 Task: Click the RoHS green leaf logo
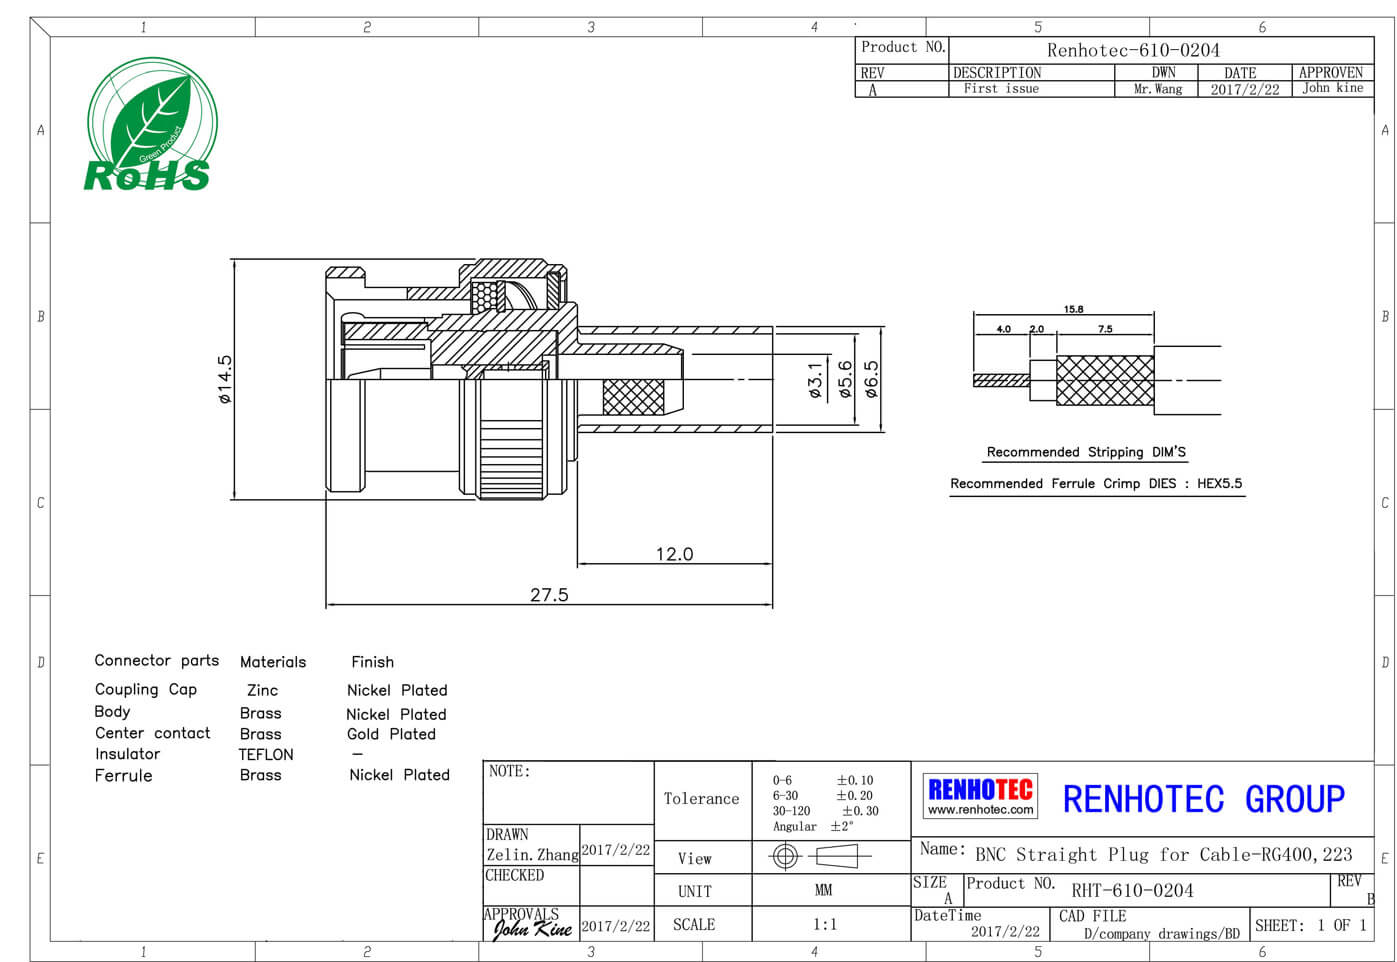(x=150, y=125)
